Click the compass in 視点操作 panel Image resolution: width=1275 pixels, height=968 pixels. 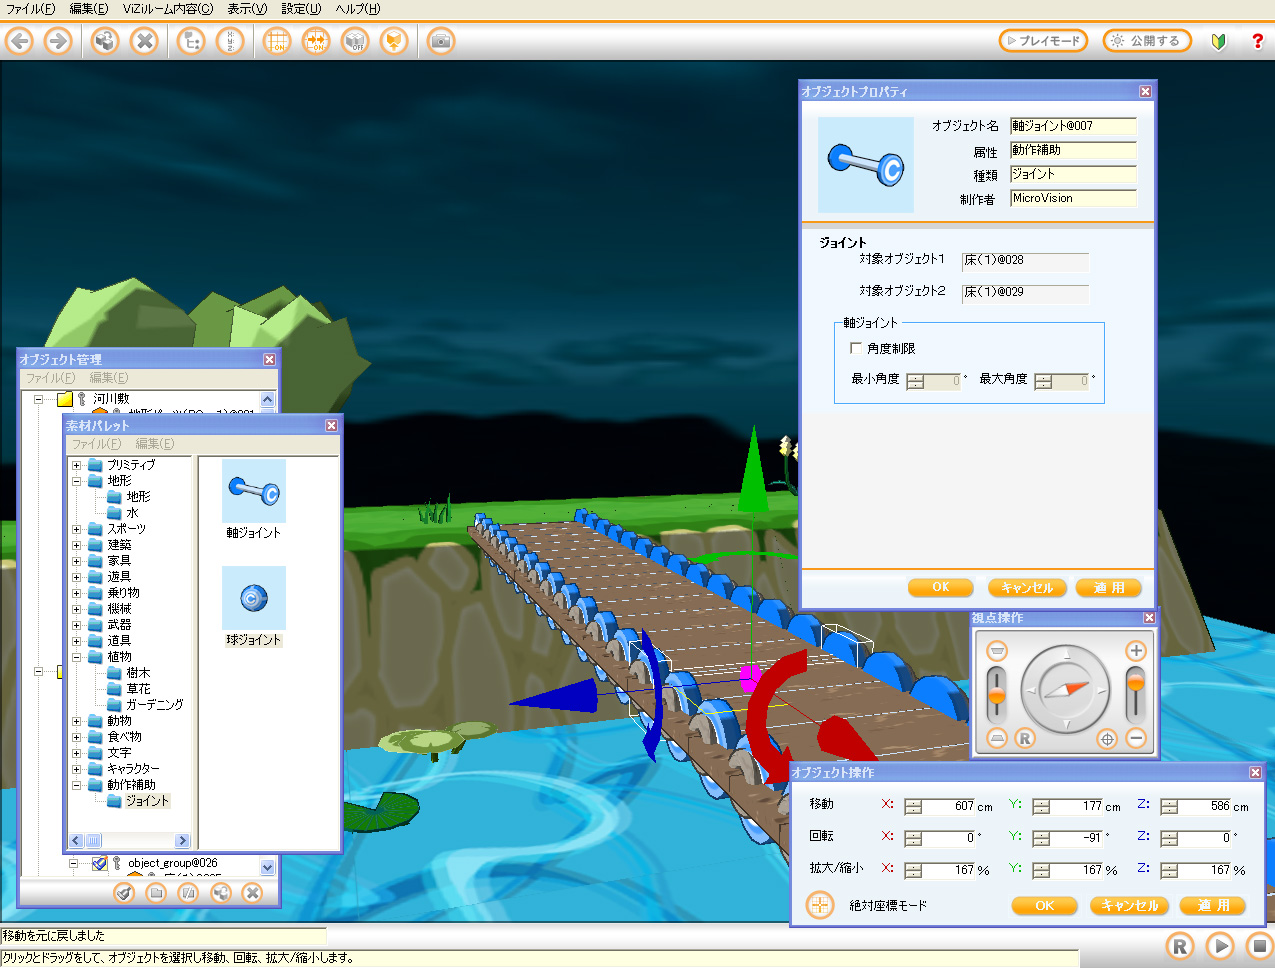click(x=1066, y=690)
